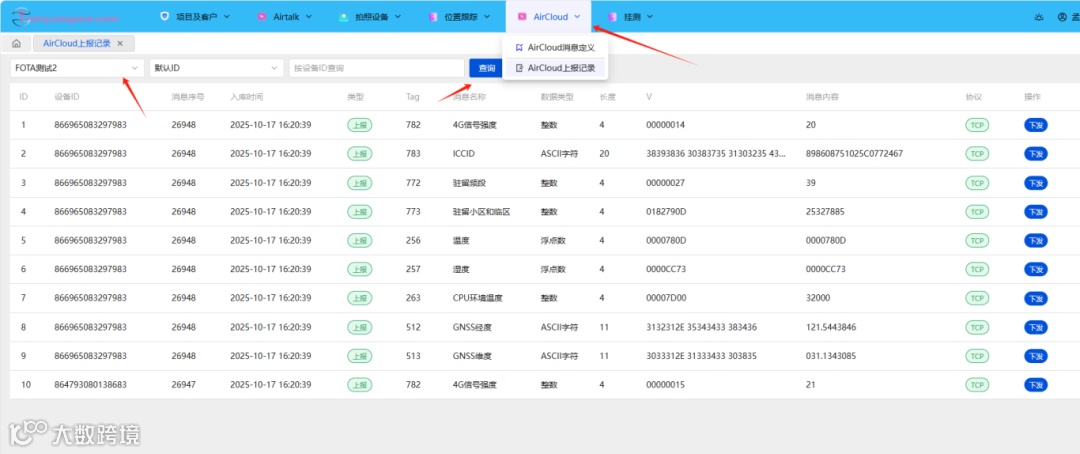Image resolution: width=1080 pixels, height=454 pixels.
Task: Click the 操作 column header
Action: pos(1032,97)
